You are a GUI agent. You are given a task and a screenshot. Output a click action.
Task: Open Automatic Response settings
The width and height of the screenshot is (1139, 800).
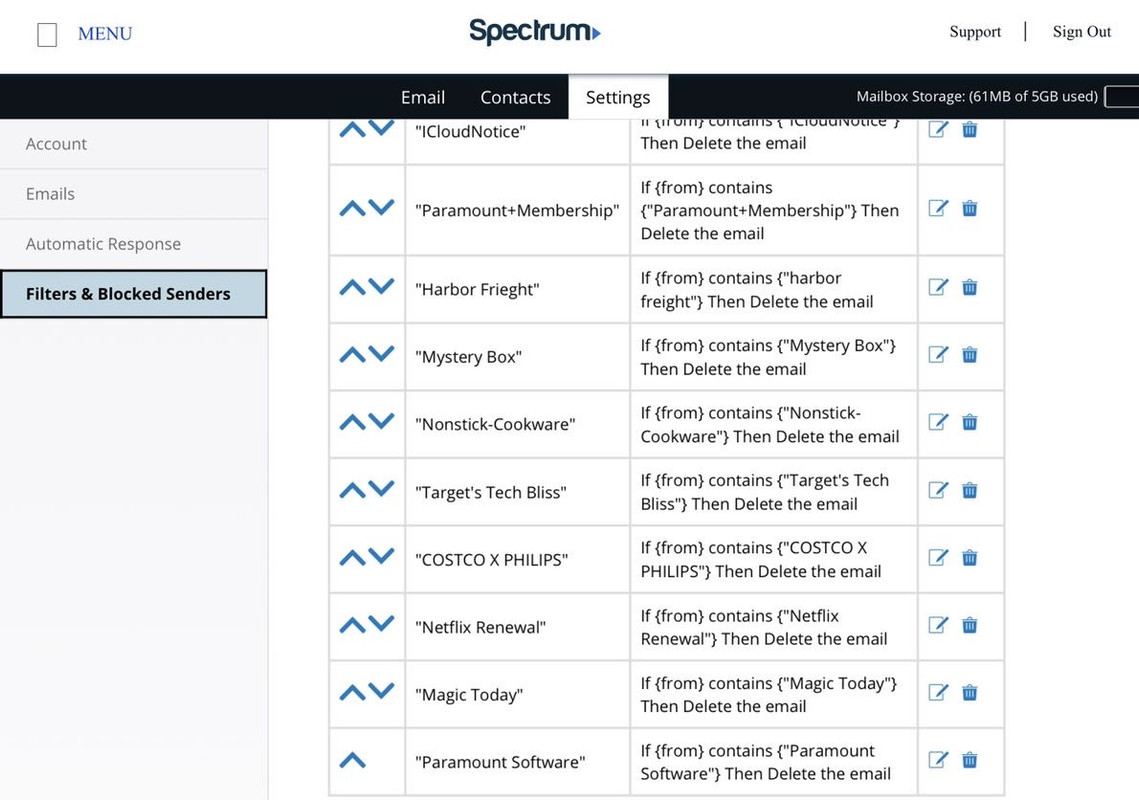coord(134,244)
